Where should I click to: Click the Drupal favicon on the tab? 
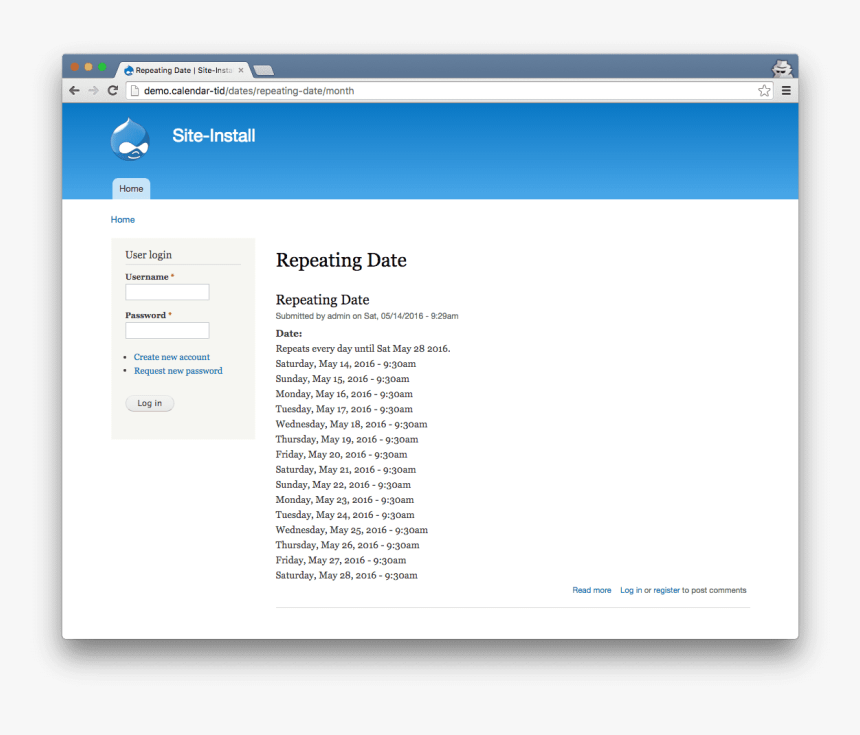pos(129,70)
